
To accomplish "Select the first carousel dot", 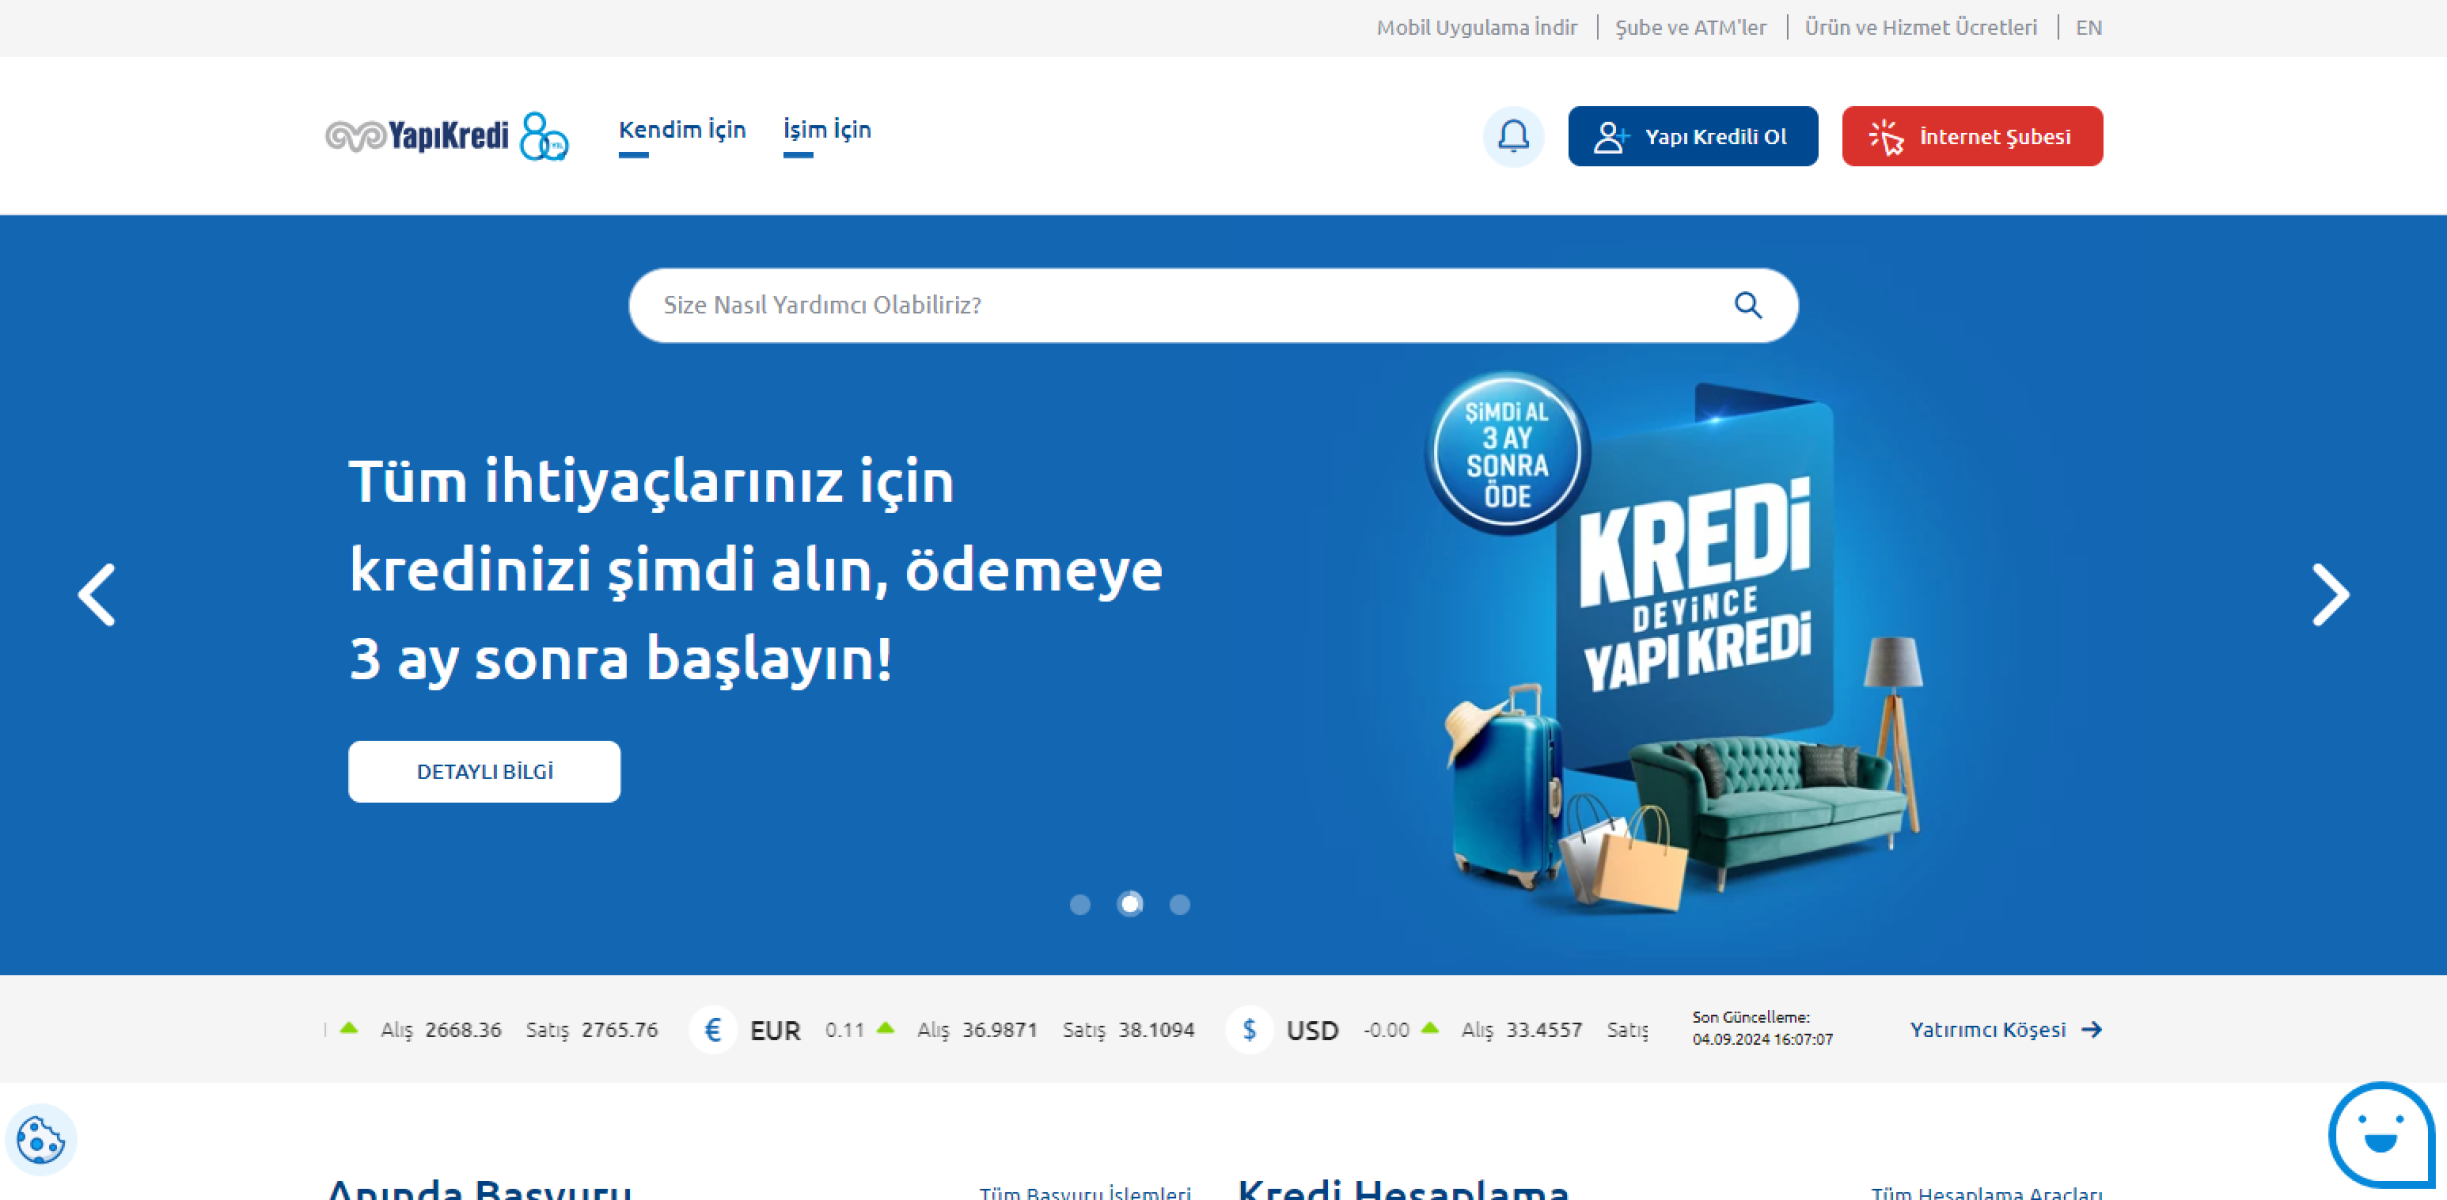I will pyautogui.click(x=1080, y=904).
